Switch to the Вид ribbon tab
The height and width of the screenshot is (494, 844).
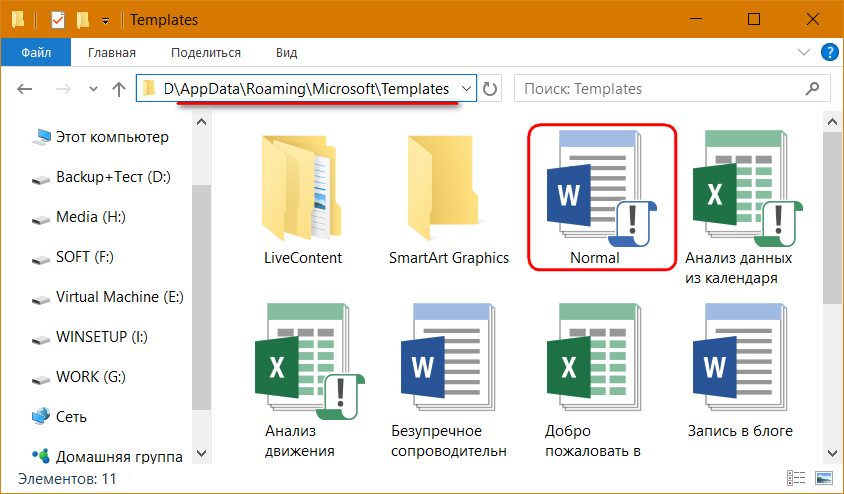point(287,52)
